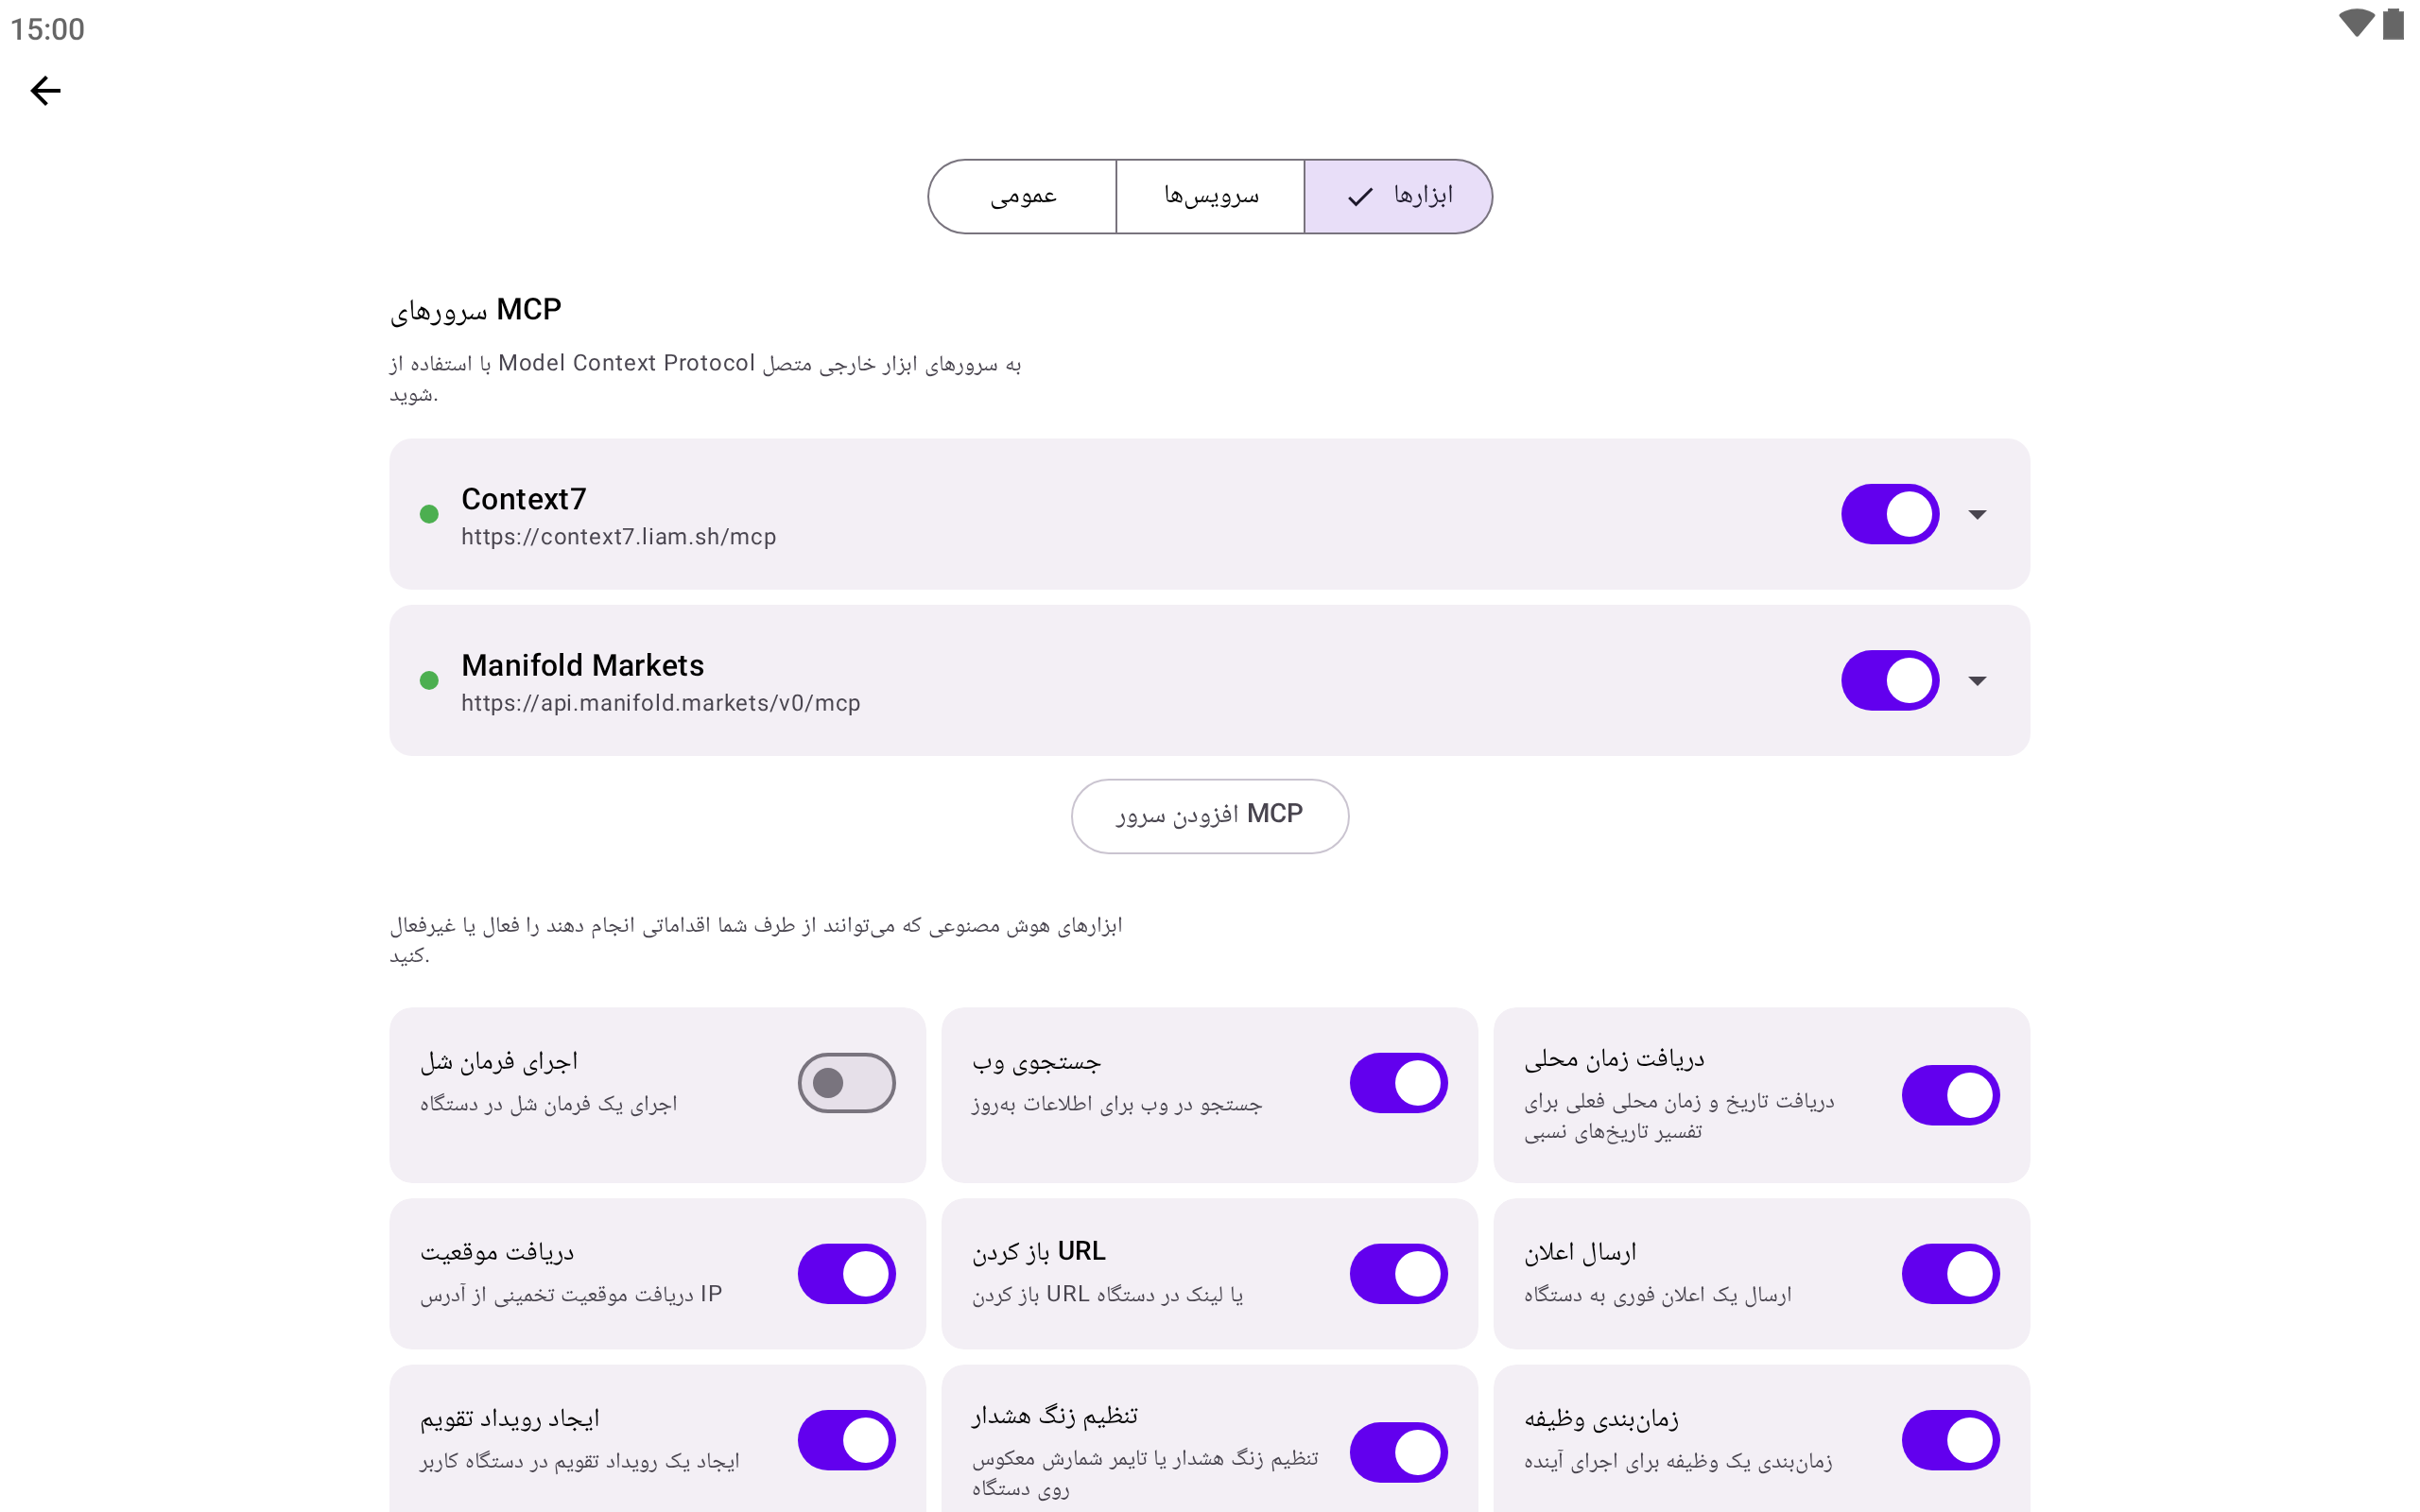Viewport: 2420px width, 1512px height.
Task: Switch to the عمومی tab
Action: click(1022, 197)
